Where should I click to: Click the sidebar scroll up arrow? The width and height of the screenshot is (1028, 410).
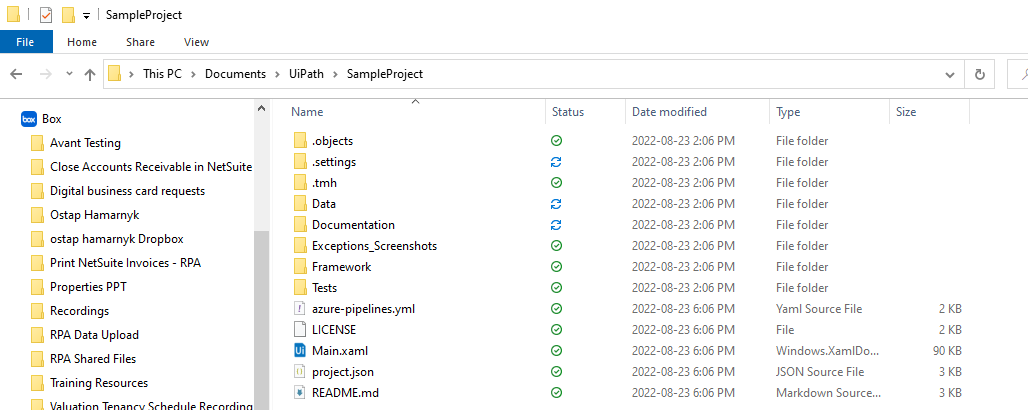coord(261,108)
